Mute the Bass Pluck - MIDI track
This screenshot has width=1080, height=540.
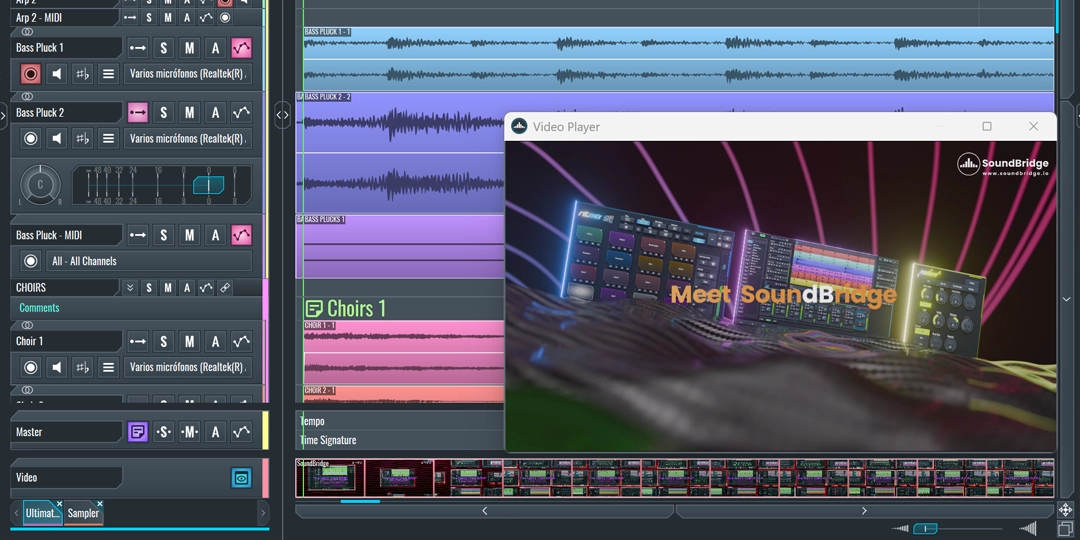189,235
